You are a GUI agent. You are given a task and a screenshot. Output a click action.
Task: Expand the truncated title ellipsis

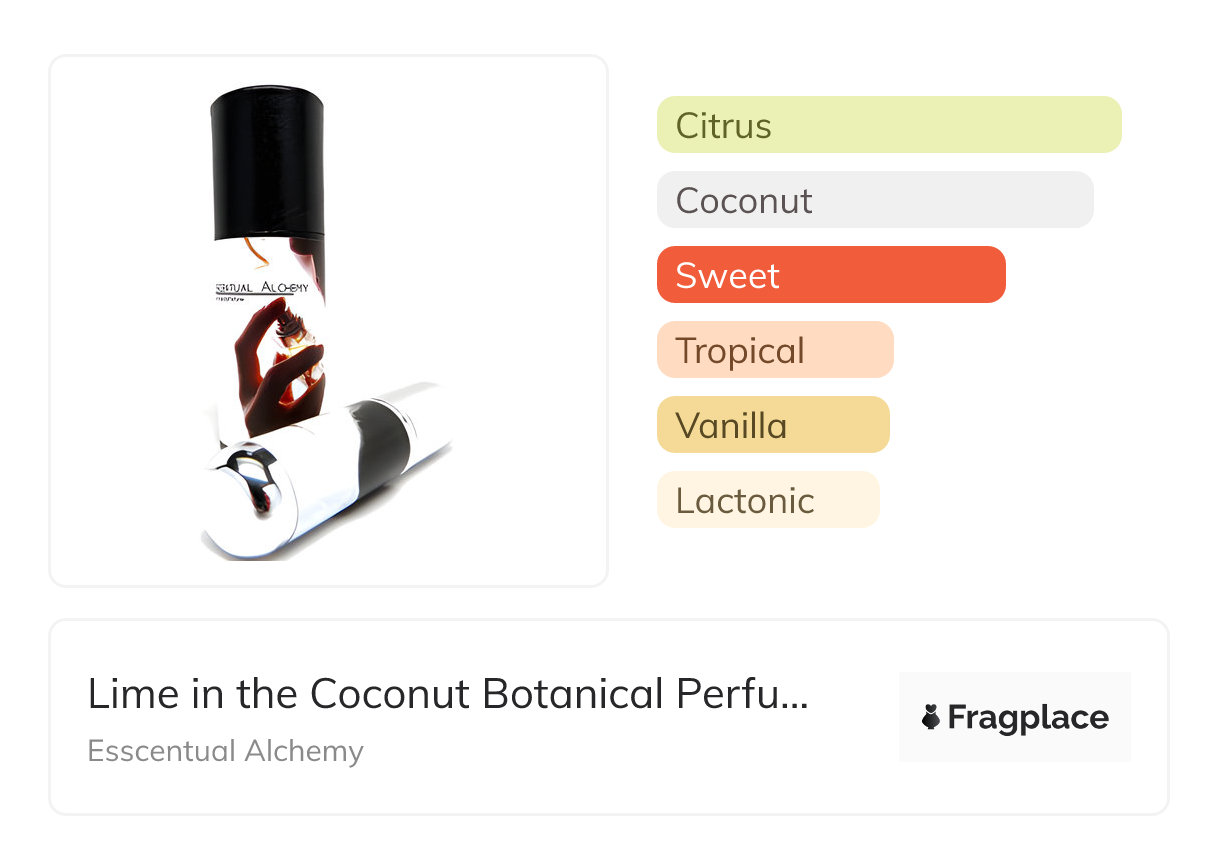(794, 696)
